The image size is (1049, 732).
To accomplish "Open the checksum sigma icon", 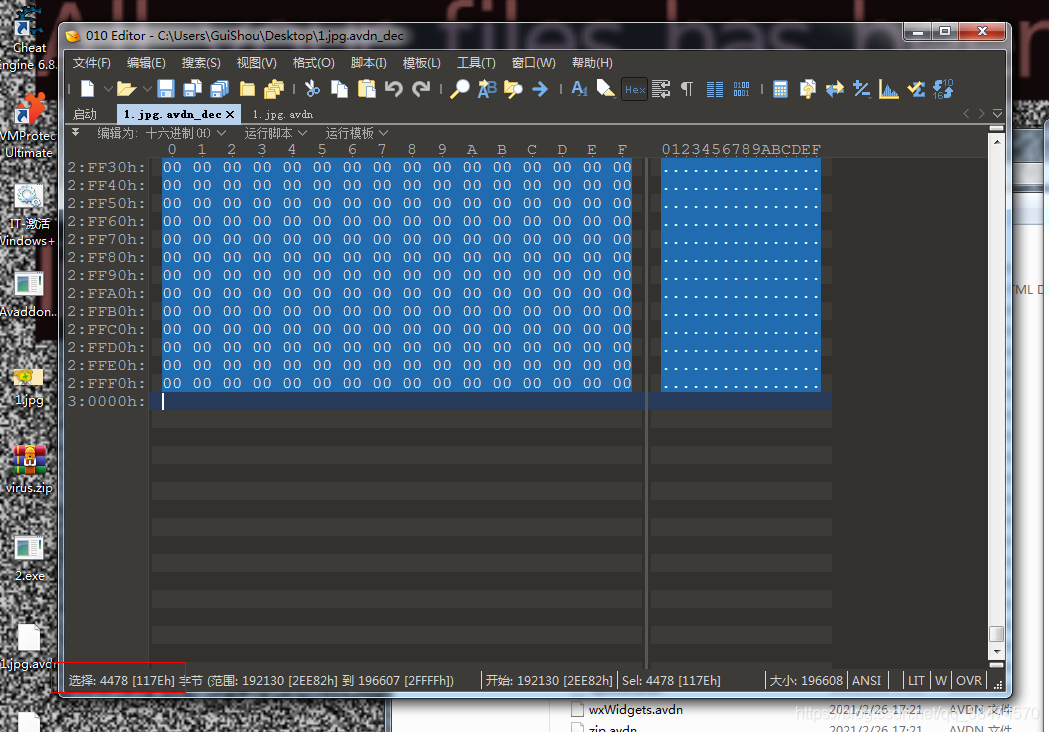I will [x=916, y=88].
